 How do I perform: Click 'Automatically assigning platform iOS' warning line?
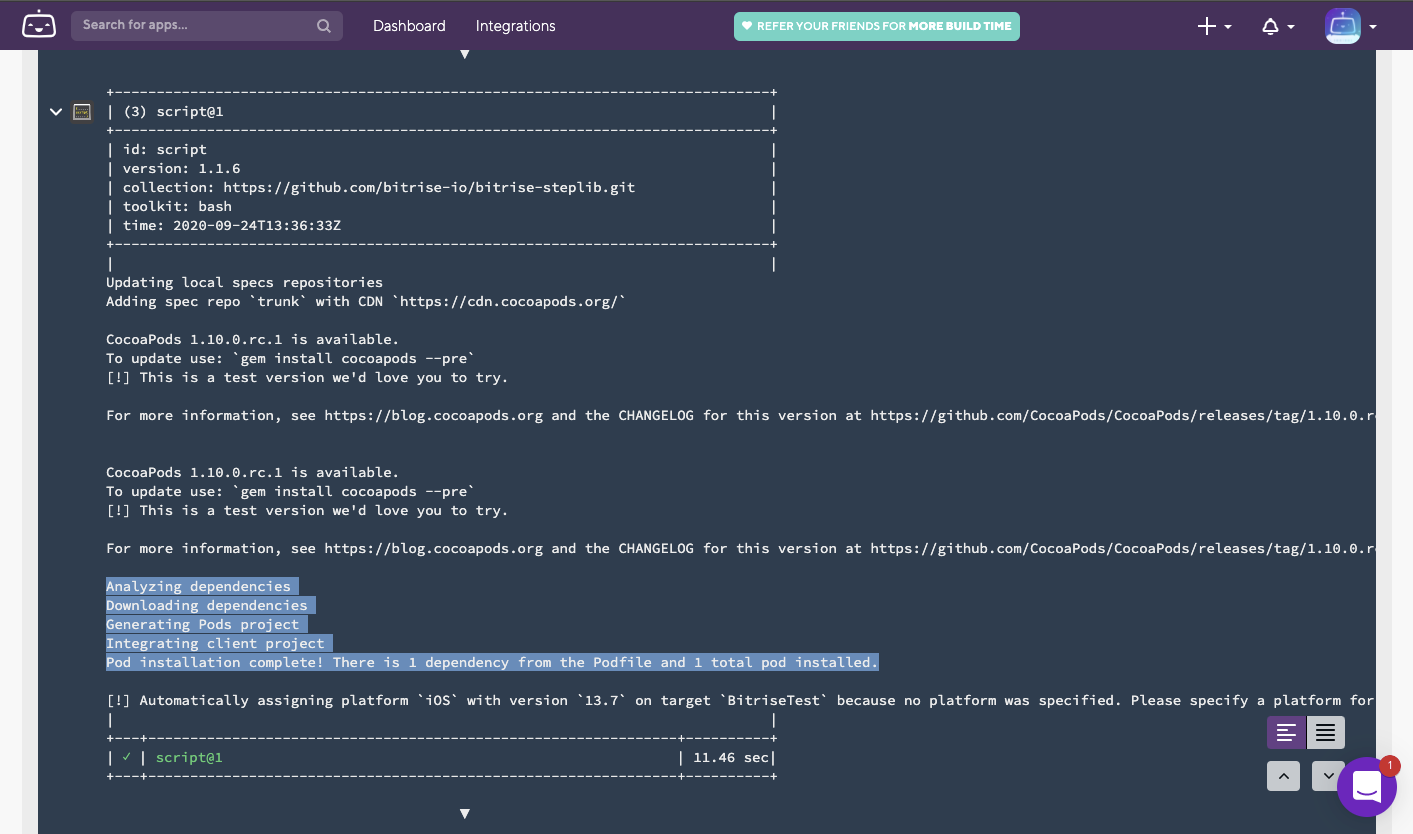(740, 701)
